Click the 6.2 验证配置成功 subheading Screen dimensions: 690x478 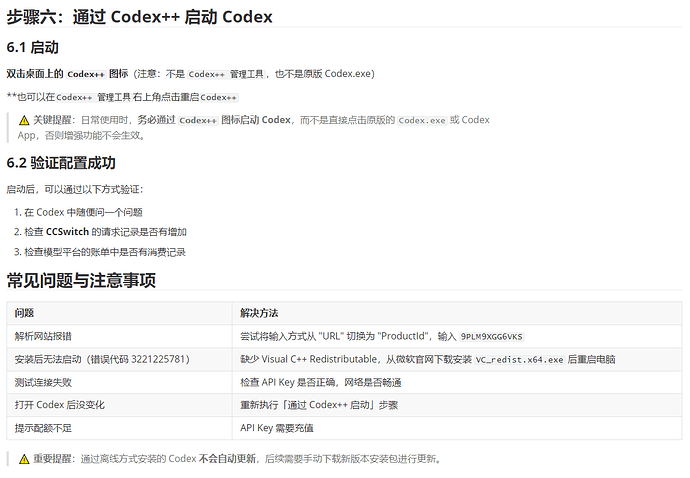61,163
